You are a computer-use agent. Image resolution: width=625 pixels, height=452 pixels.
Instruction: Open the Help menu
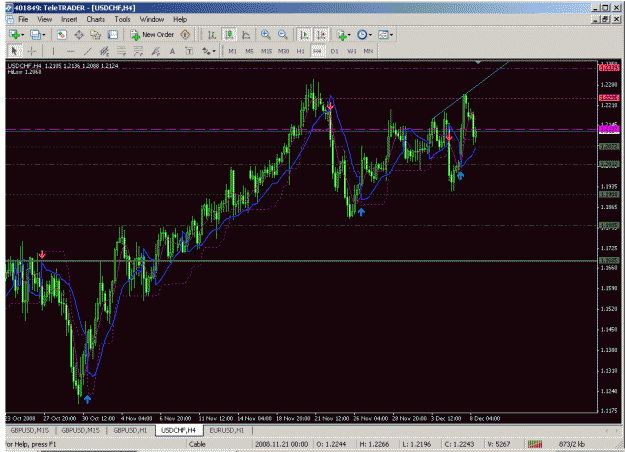(180, 19)
